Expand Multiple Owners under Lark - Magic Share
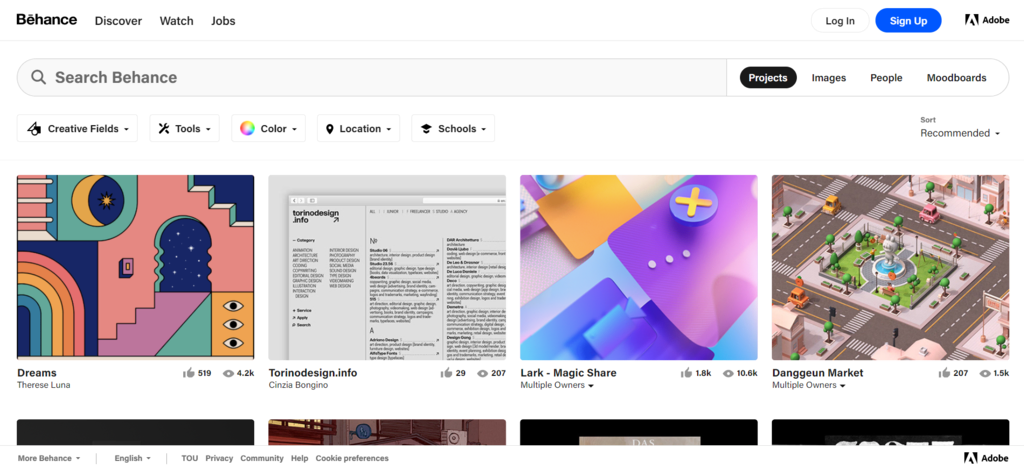 pos(557,385)
